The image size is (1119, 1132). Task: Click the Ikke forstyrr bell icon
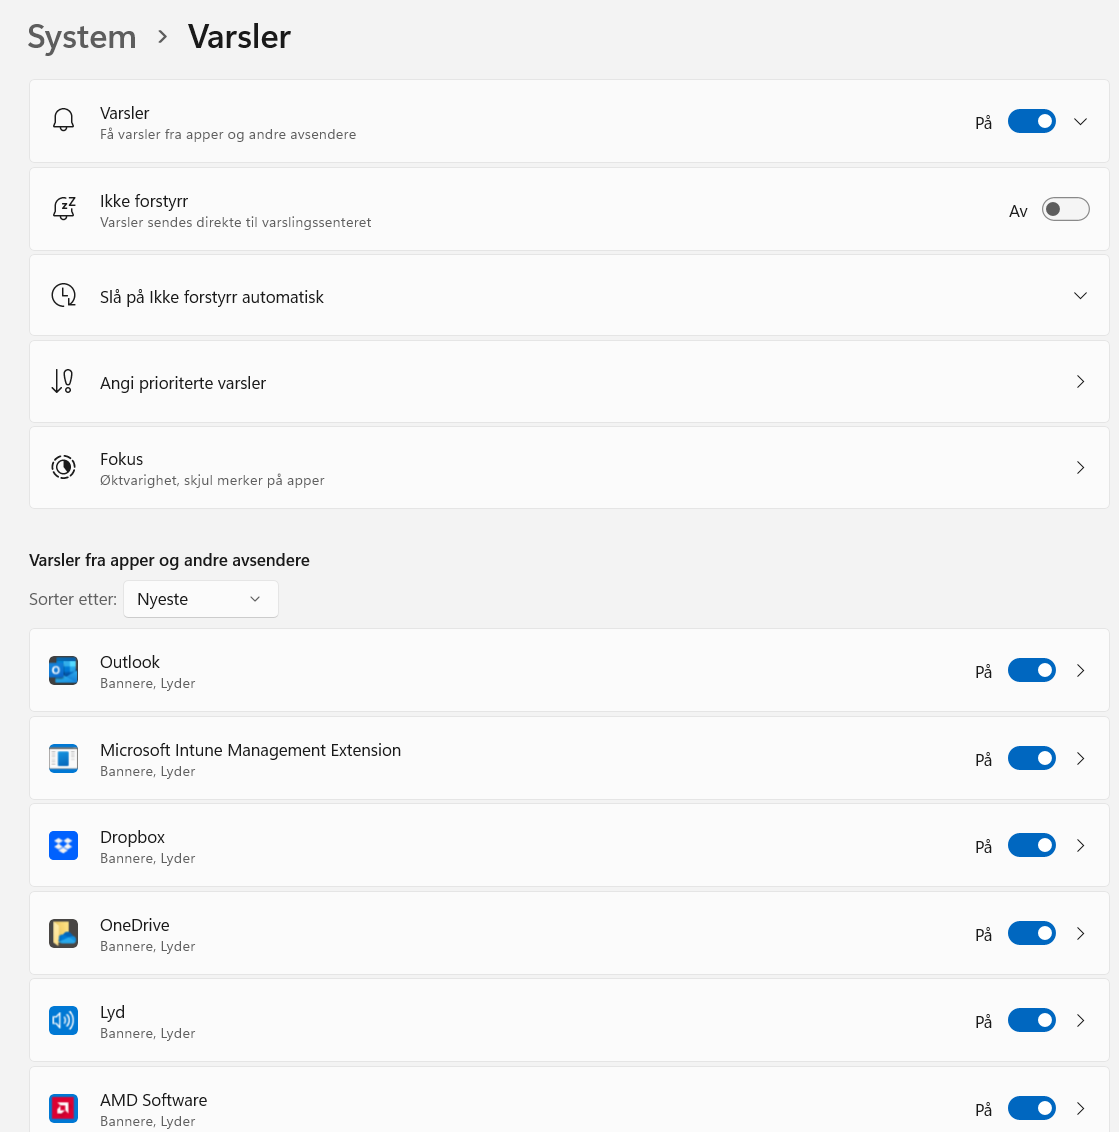[x=63, y=209]
